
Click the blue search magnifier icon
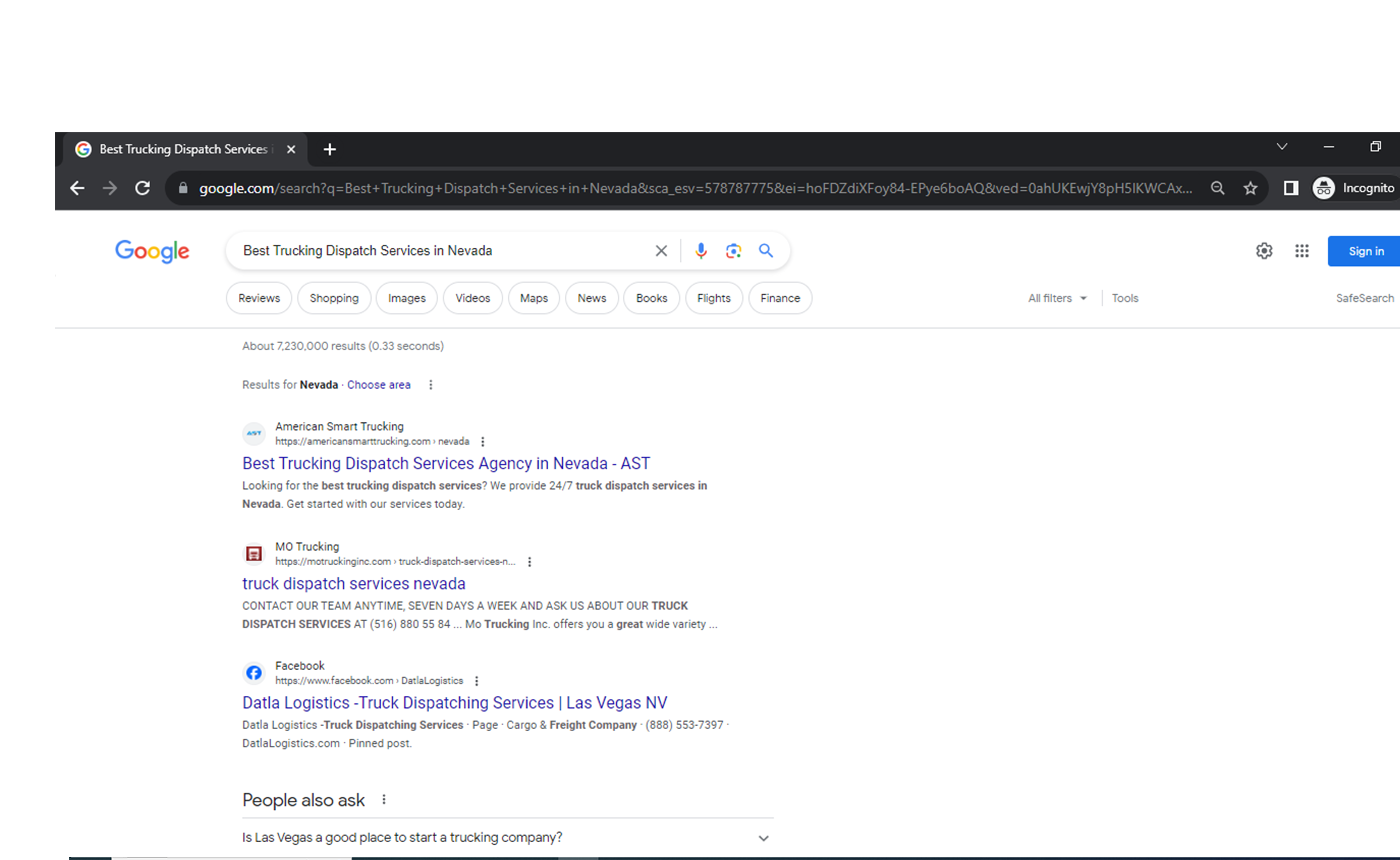[x=766, y=251]
